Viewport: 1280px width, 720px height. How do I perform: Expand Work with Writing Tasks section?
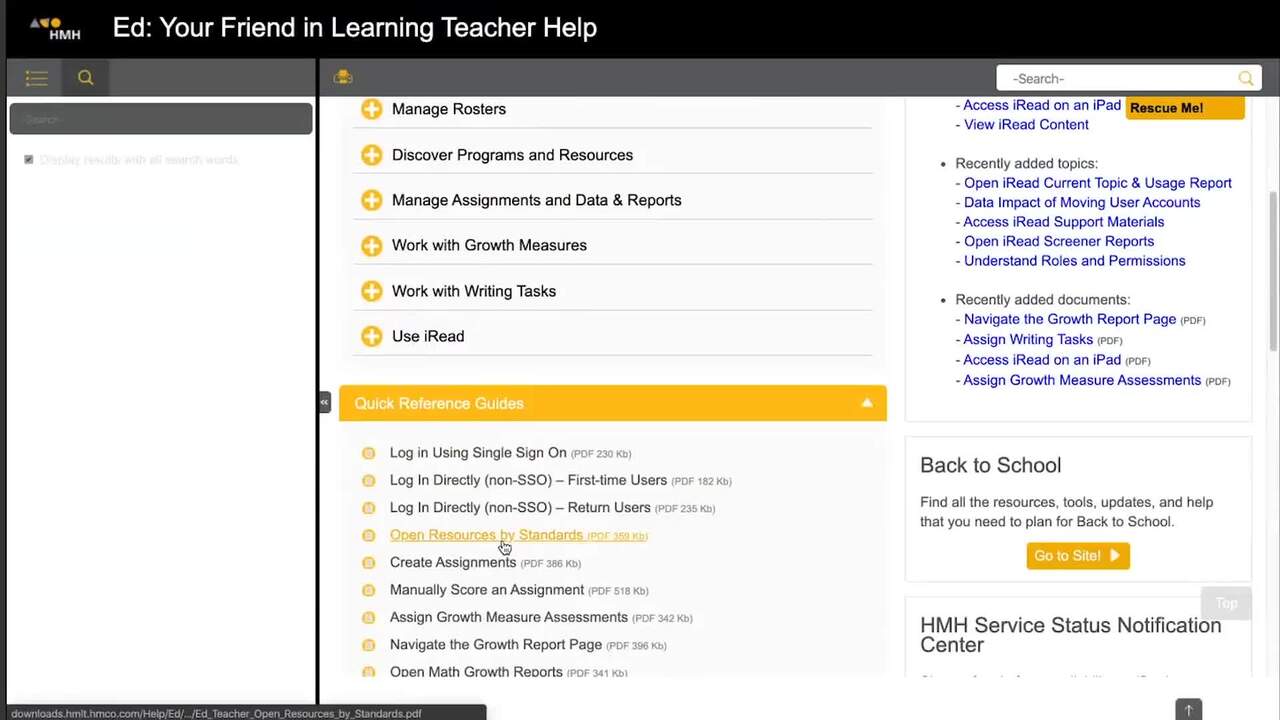[x=474, y=291]
